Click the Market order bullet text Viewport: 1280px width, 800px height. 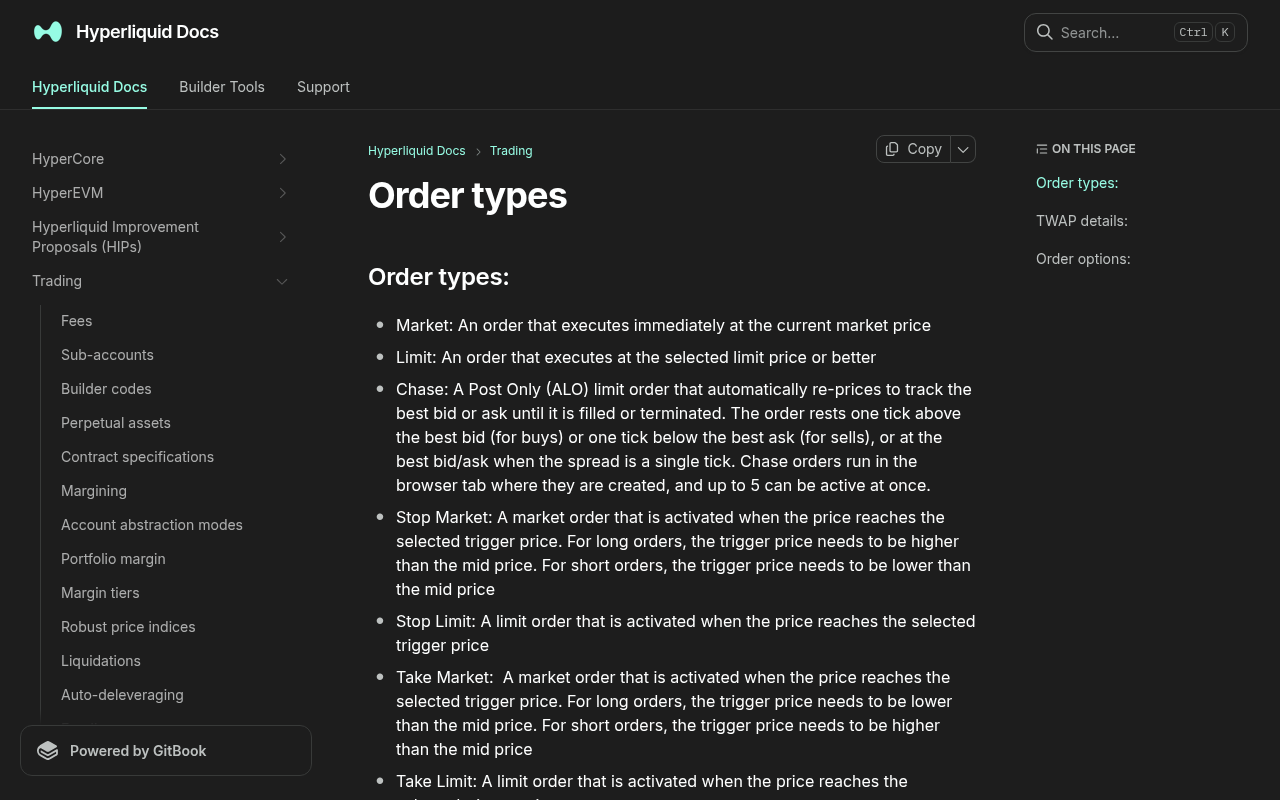point(663,325)
